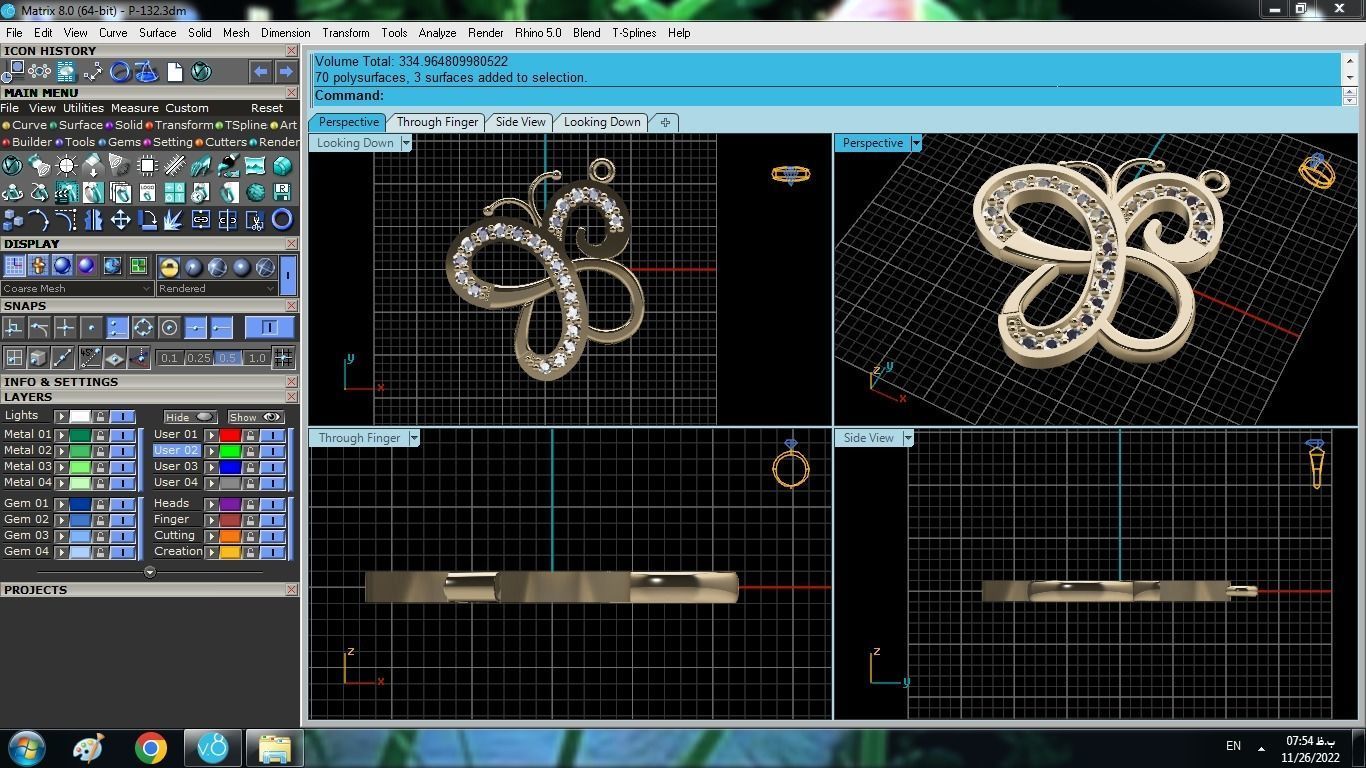The width and height of the screenshot is (1366, 768).
Task: Open the Rhino 5.0 menu
Action: [x=538, y=33]
